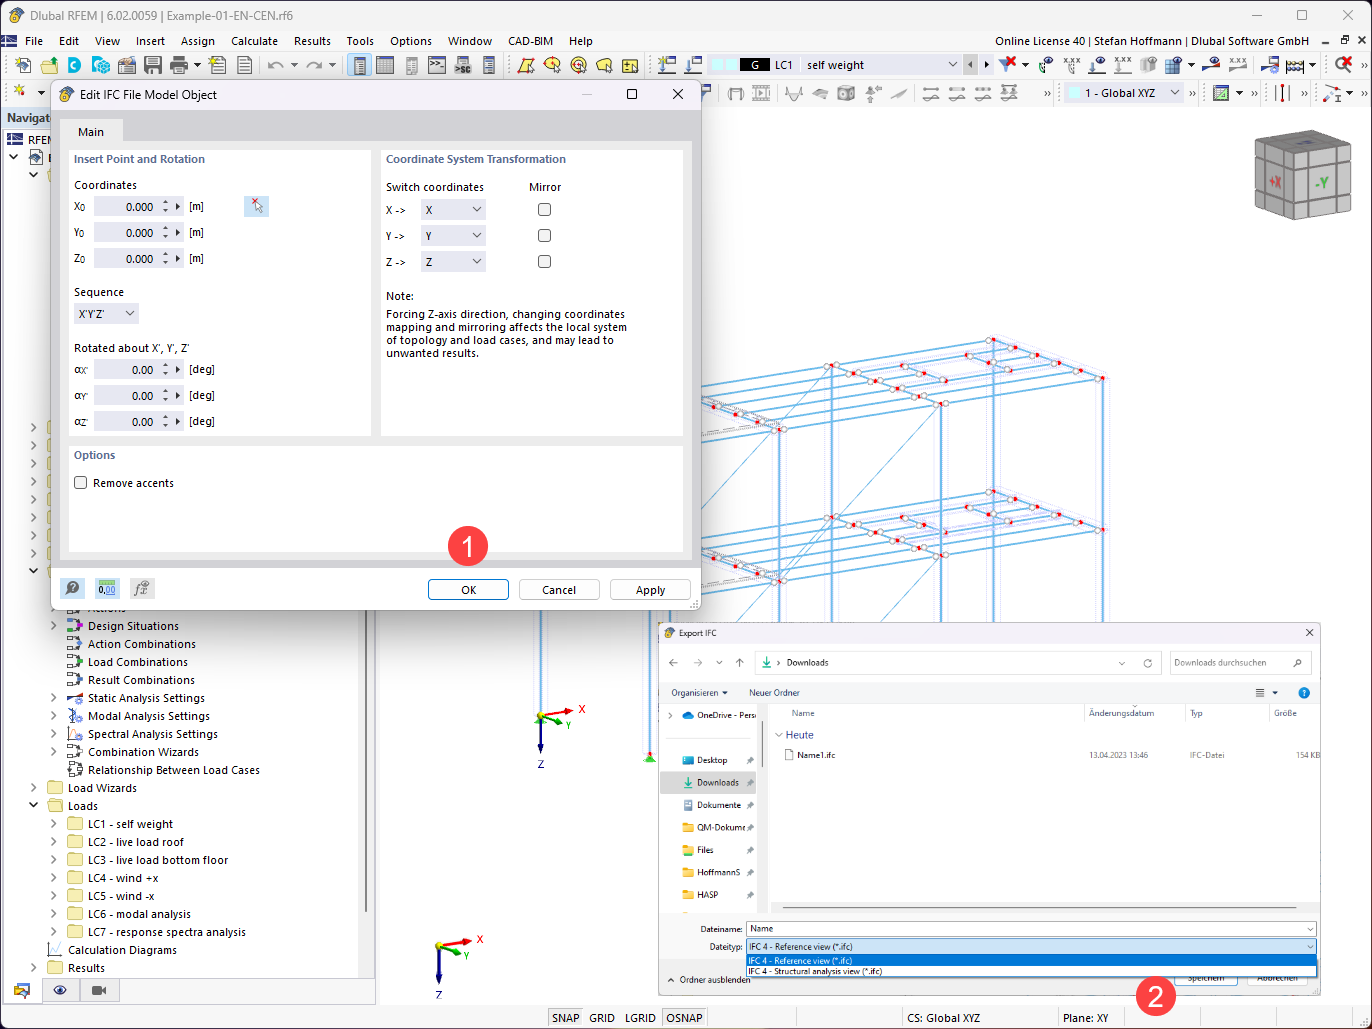The image size is (1372, 1029).
Task: Enable Mirror for the Z coordinate
Action: click(x=544, y=261)
